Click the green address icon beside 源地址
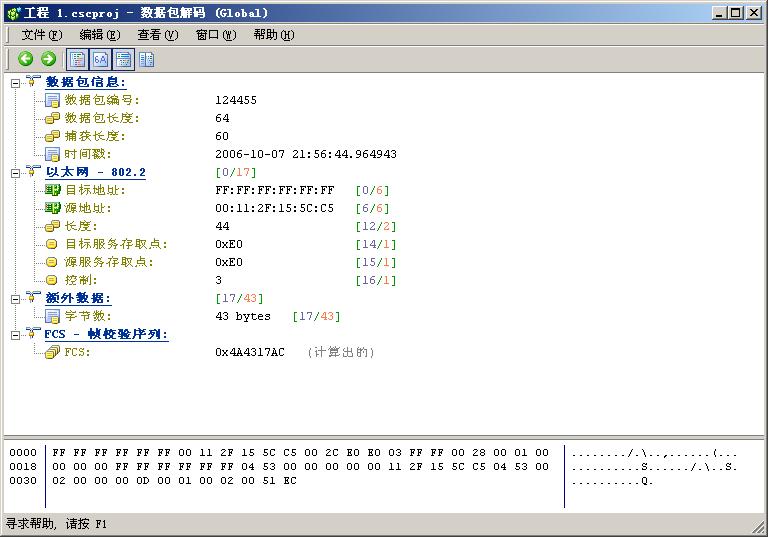768x537 pixels. click(x=52, y=208)
